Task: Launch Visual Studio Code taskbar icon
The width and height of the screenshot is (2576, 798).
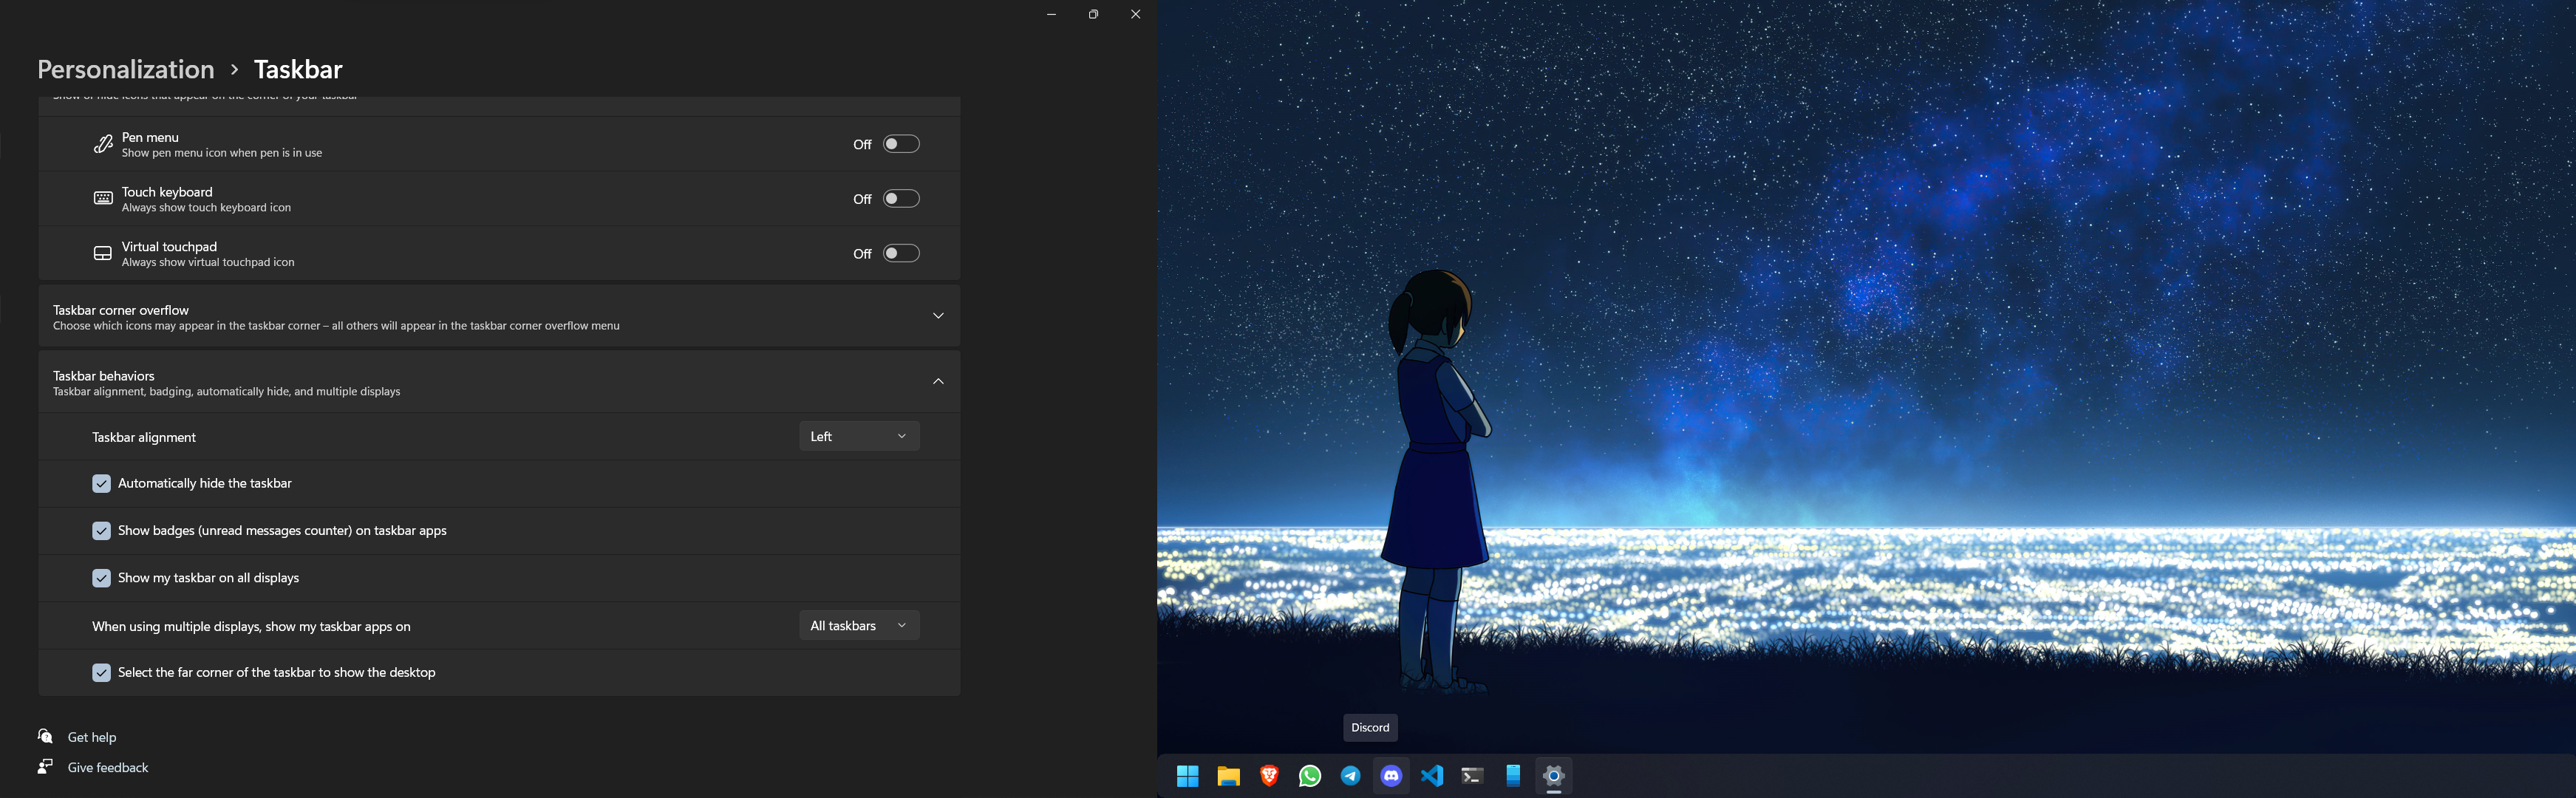Action: click(x=1432, y=776)
